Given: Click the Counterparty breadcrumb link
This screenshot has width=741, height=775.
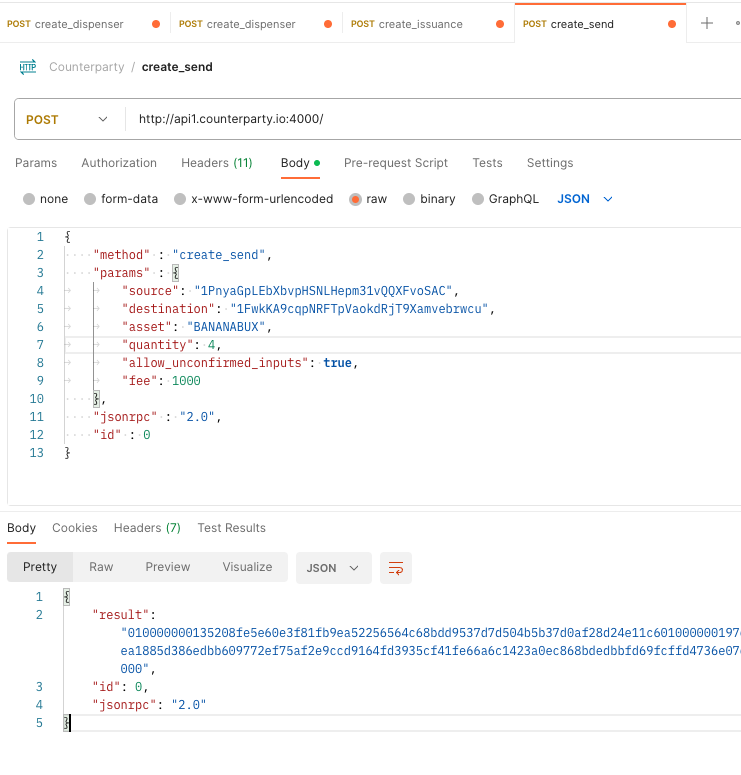Looking at the screenshot, I should point(87,67).
